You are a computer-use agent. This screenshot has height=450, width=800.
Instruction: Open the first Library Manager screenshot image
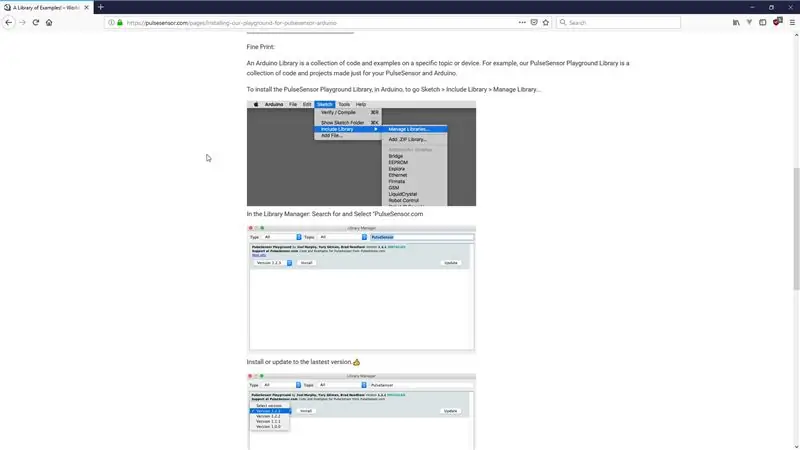(x=361, y=288)
